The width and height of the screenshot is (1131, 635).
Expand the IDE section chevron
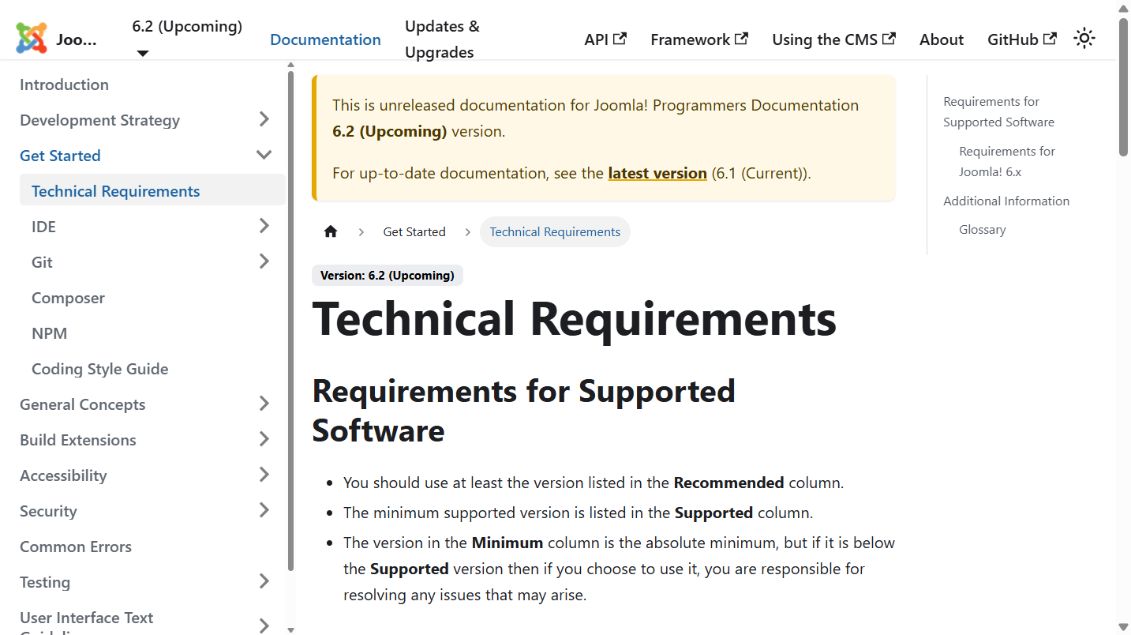coord(264,226)
